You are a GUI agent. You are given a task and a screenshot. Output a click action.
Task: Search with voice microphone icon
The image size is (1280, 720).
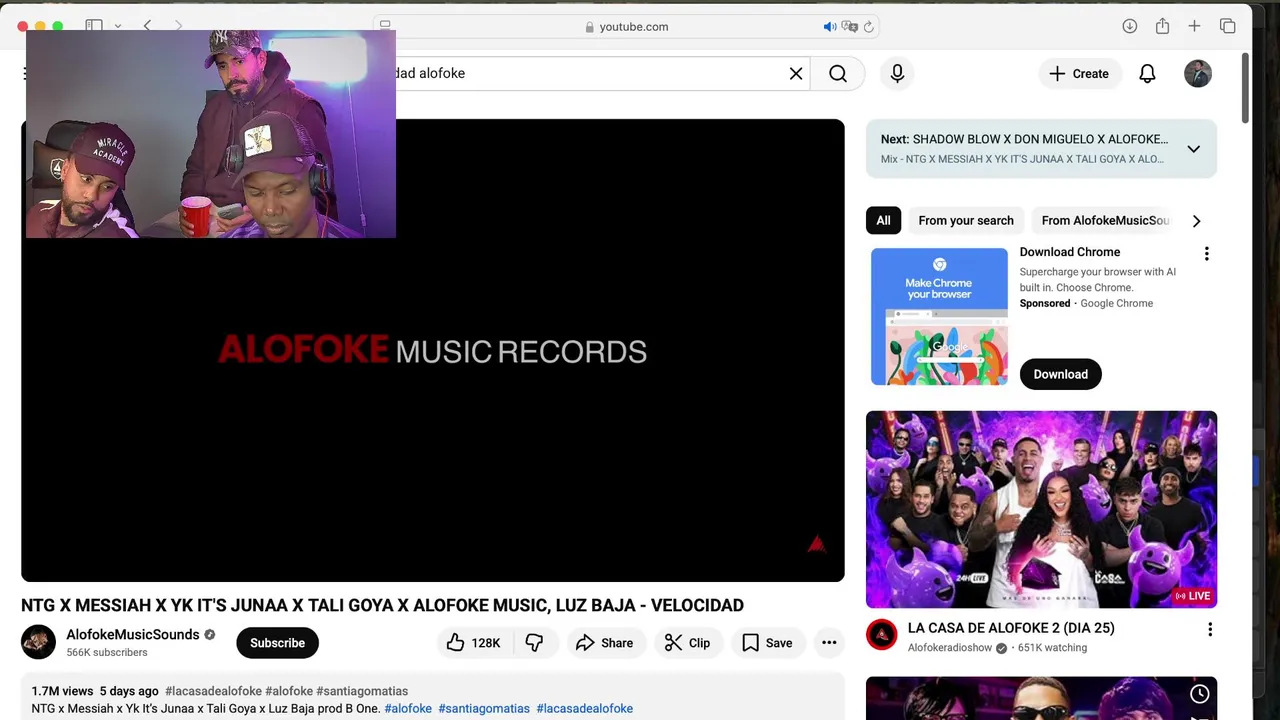click(897, 73)
